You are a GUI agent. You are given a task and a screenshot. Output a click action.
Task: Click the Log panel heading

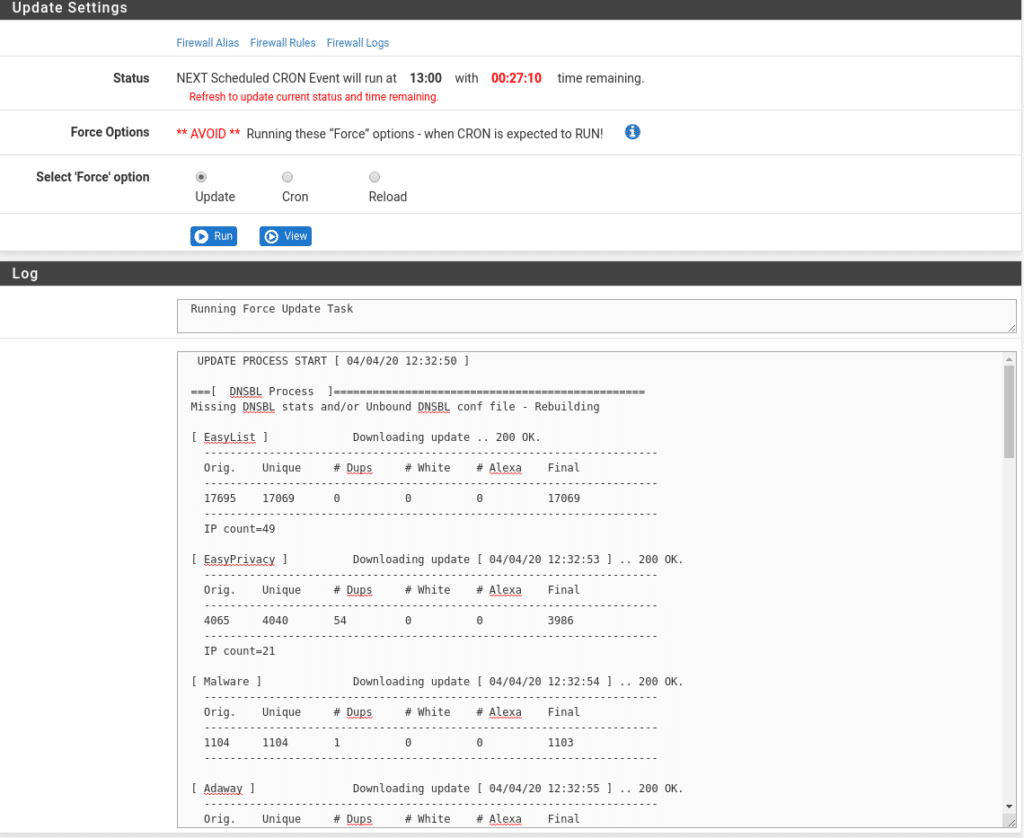point(25,274)
